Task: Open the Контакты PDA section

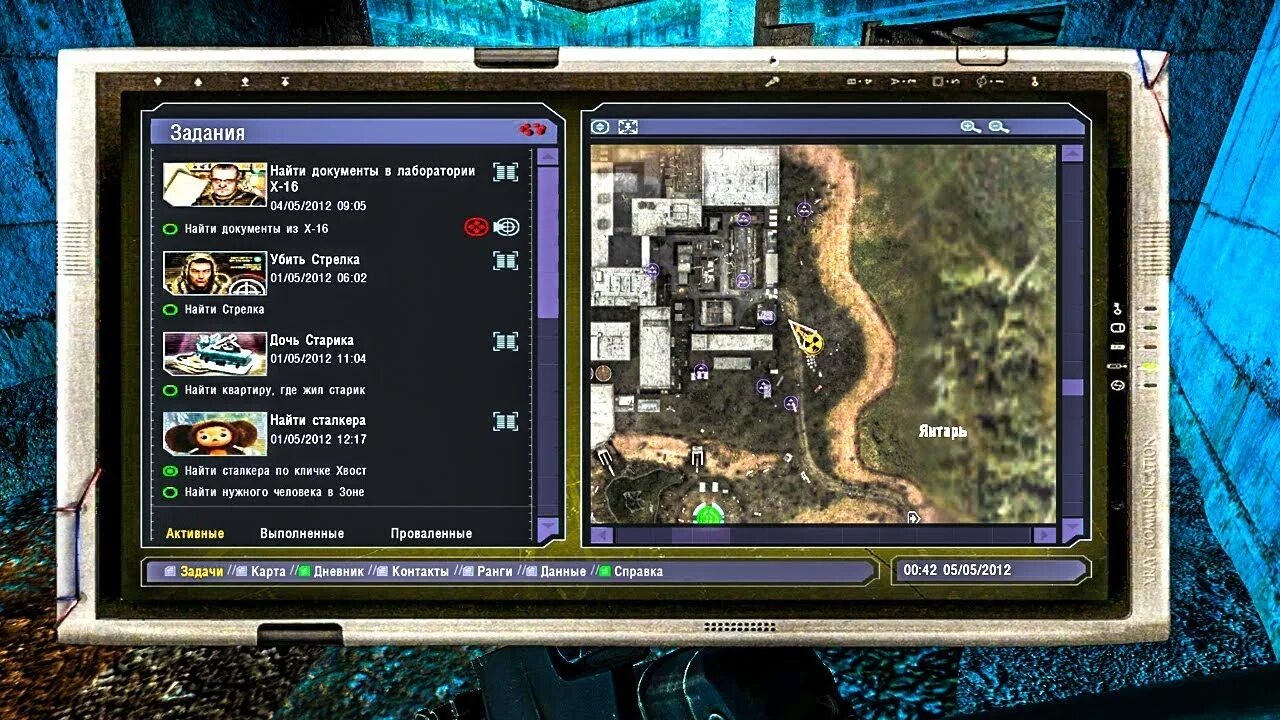Action: click(x=420, y=572)
